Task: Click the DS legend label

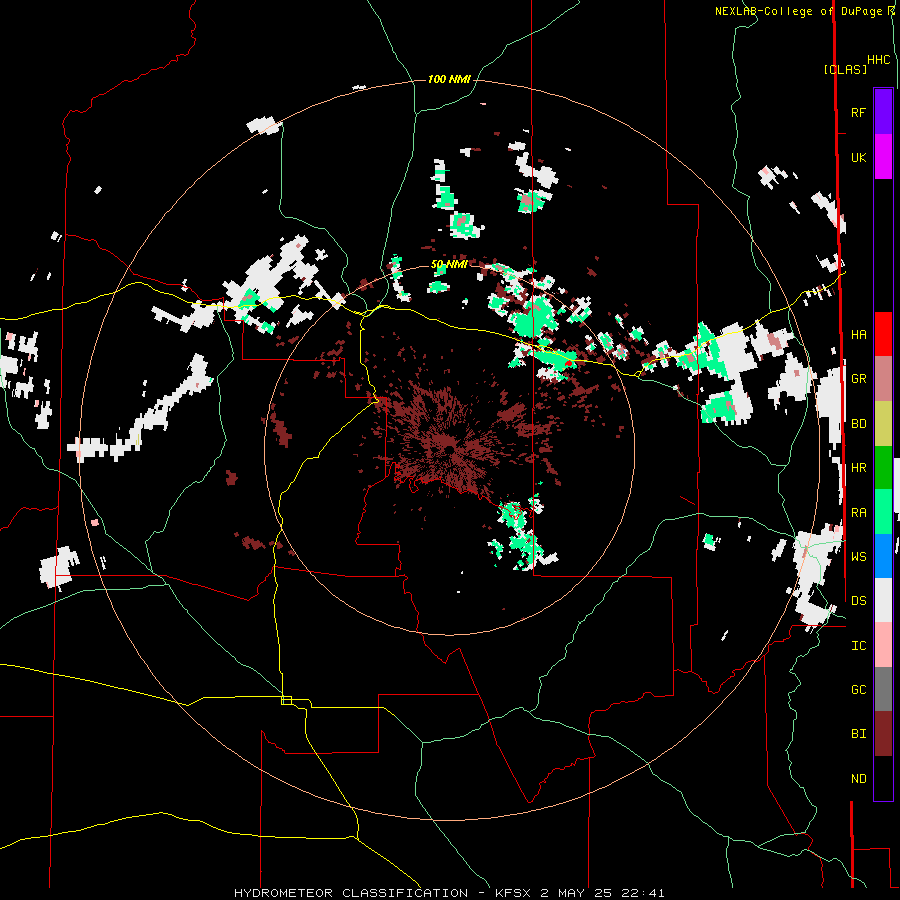Action: point(858,601)
